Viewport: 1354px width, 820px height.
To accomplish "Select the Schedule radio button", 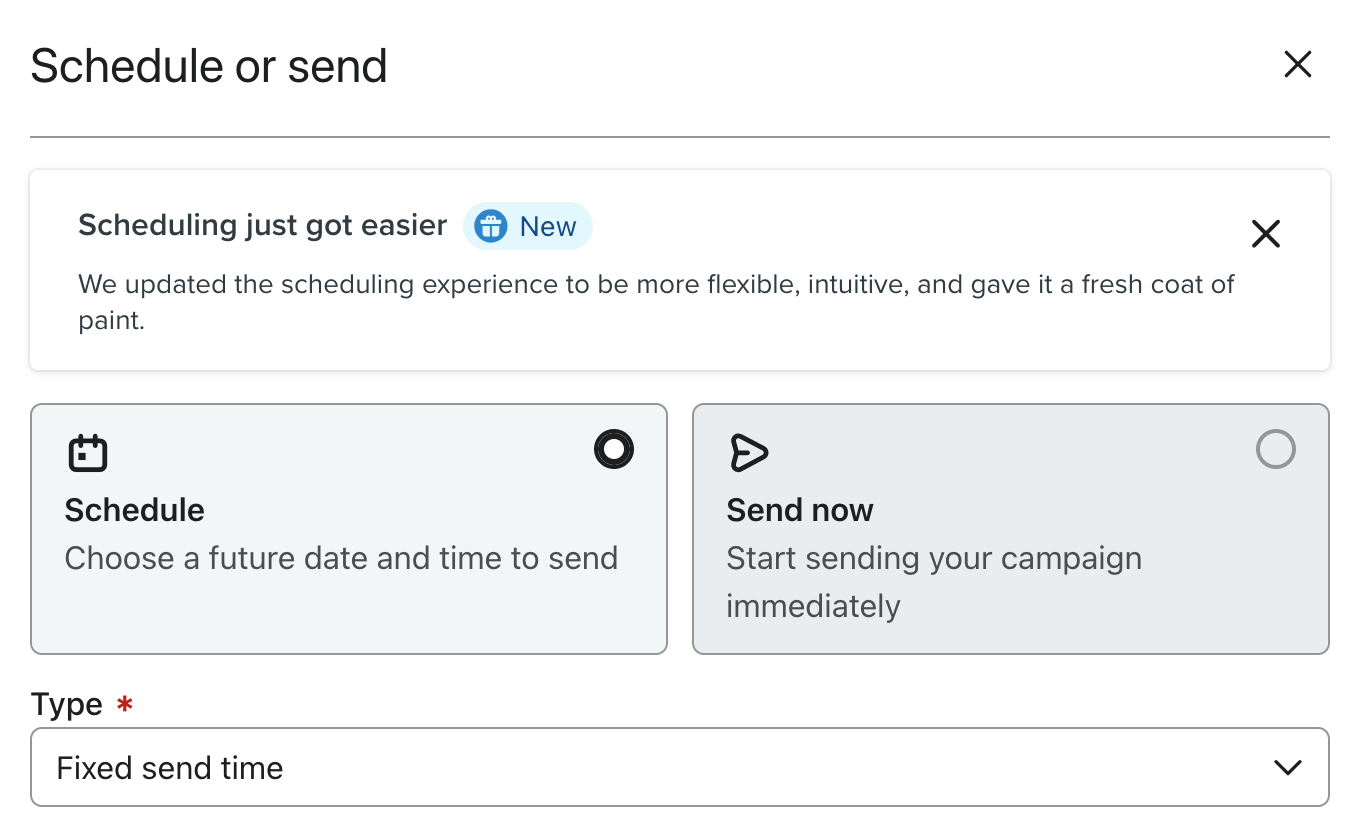I will [613, 449].
